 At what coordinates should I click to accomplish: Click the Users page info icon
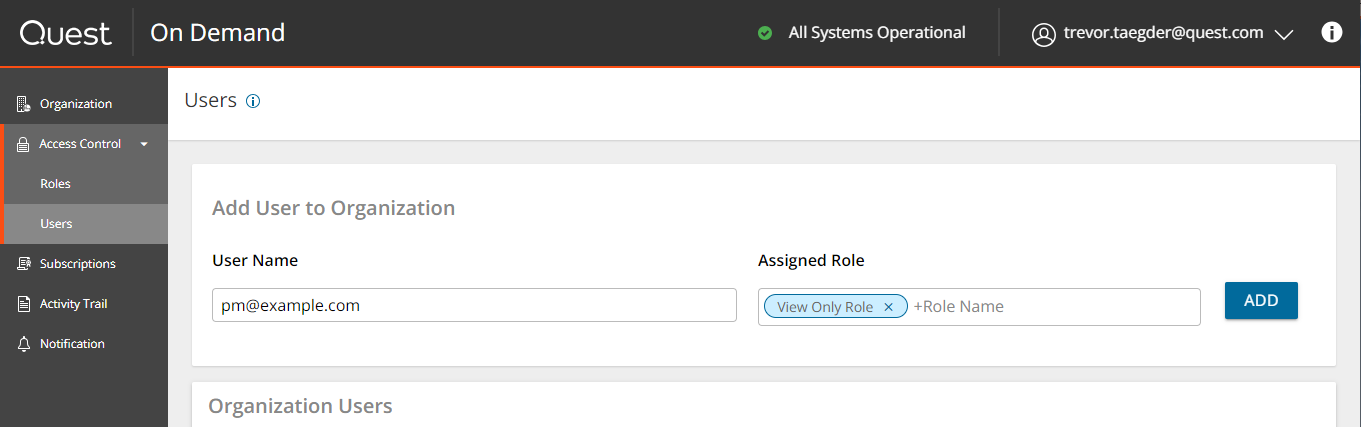253,101
